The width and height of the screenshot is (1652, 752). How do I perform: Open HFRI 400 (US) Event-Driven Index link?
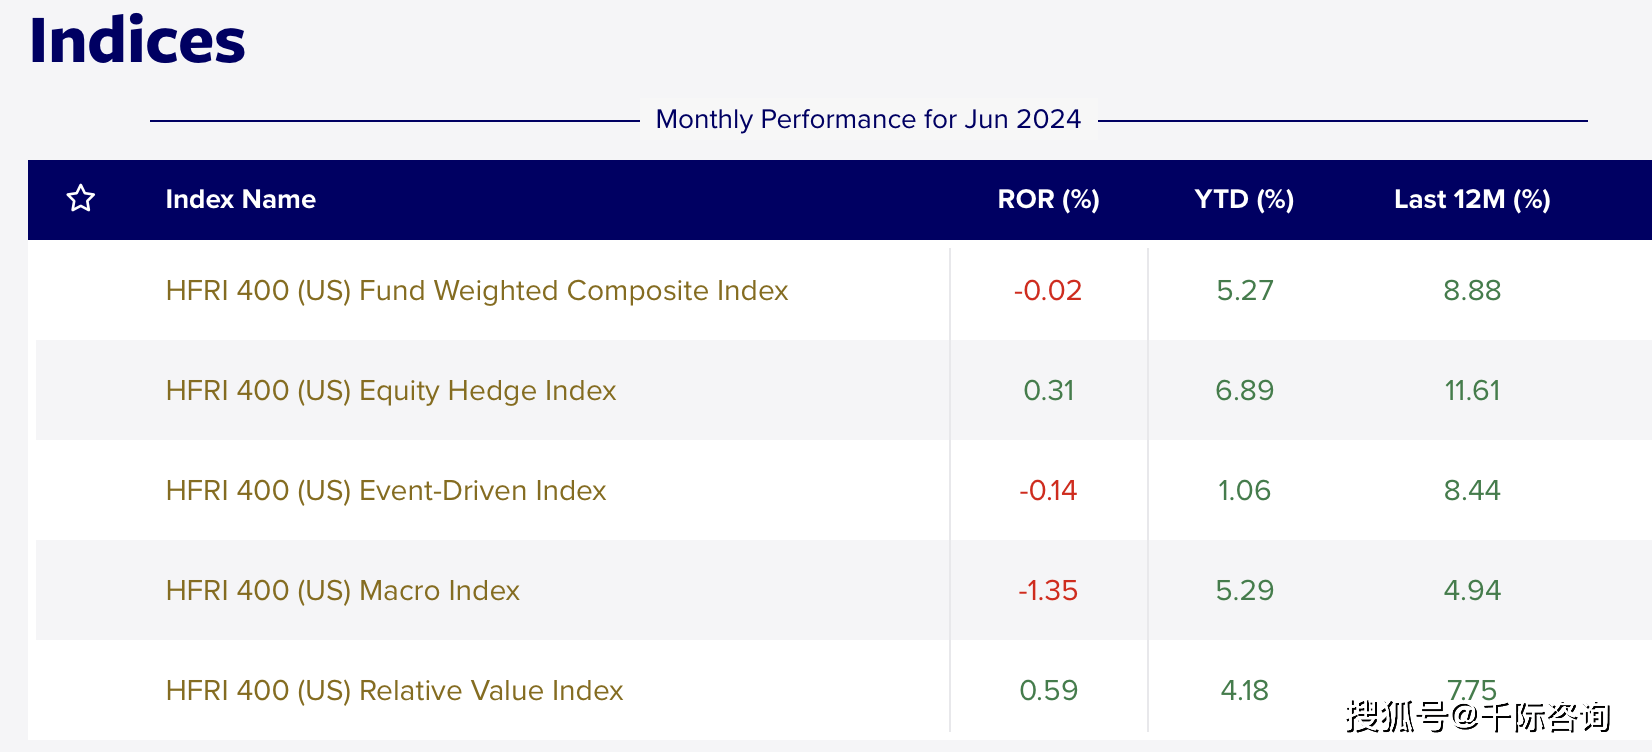pos(386,490)
